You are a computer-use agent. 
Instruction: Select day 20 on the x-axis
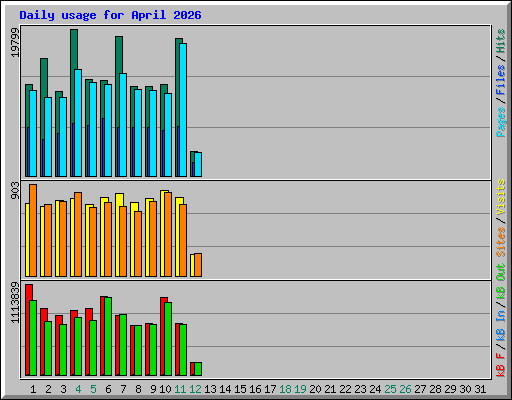tap(315, 389)
